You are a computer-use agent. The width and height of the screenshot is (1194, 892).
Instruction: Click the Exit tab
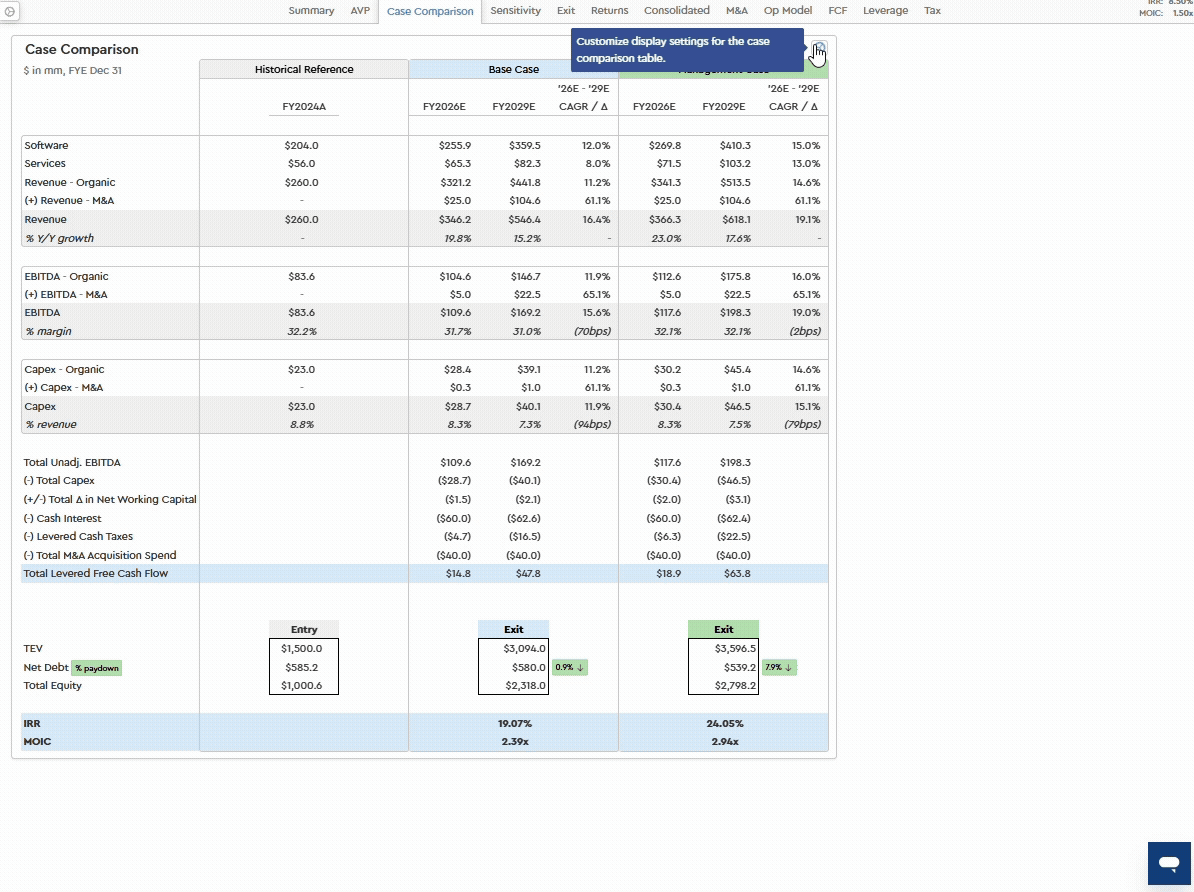(566, 11)
